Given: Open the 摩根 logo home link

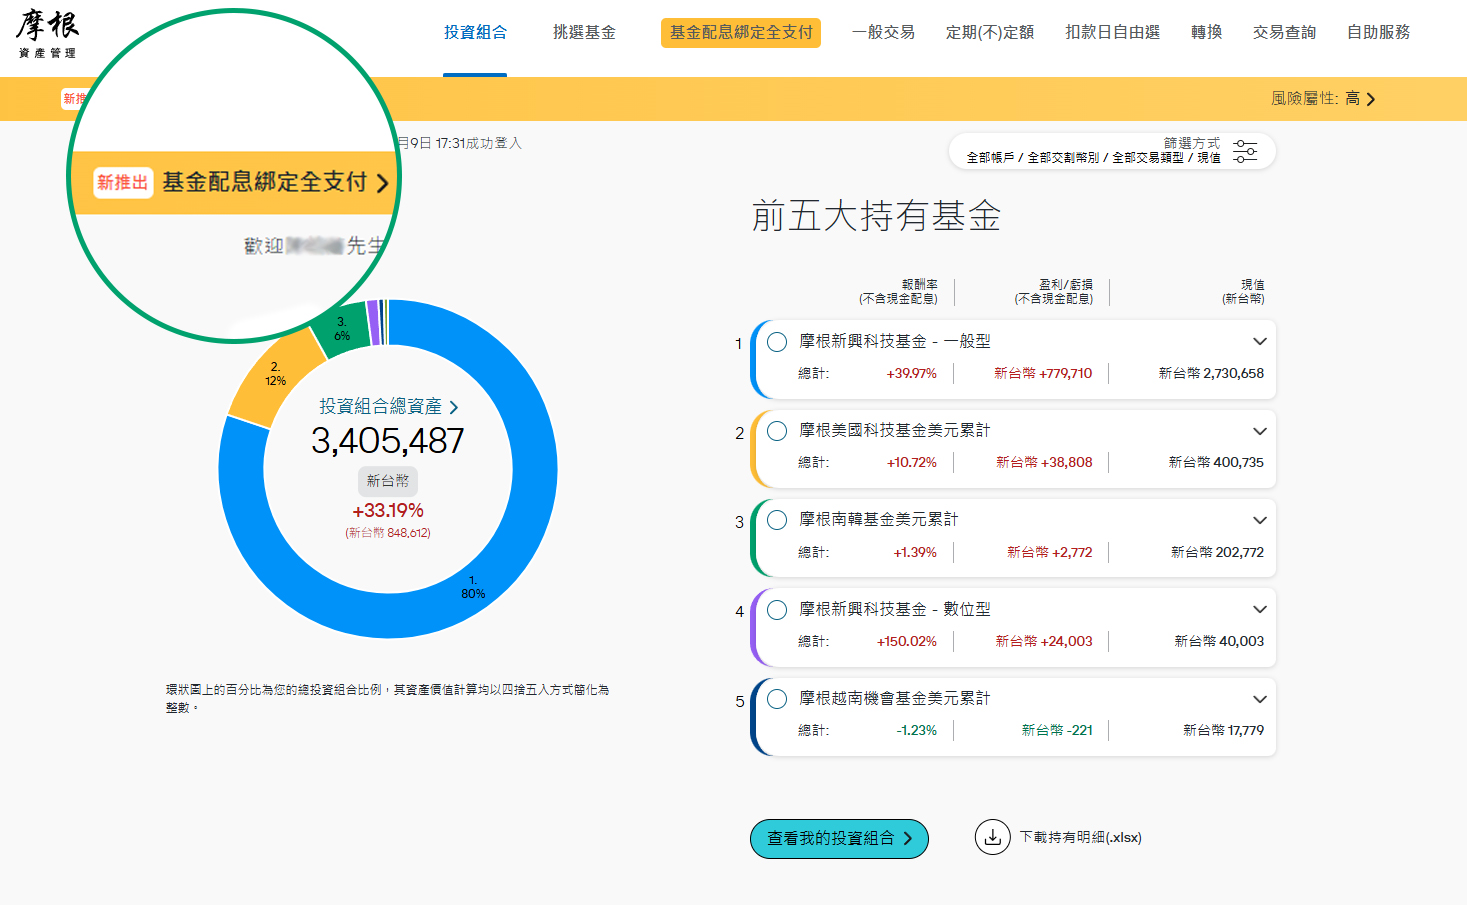Looking at the screenshot, I should [47, 34].
